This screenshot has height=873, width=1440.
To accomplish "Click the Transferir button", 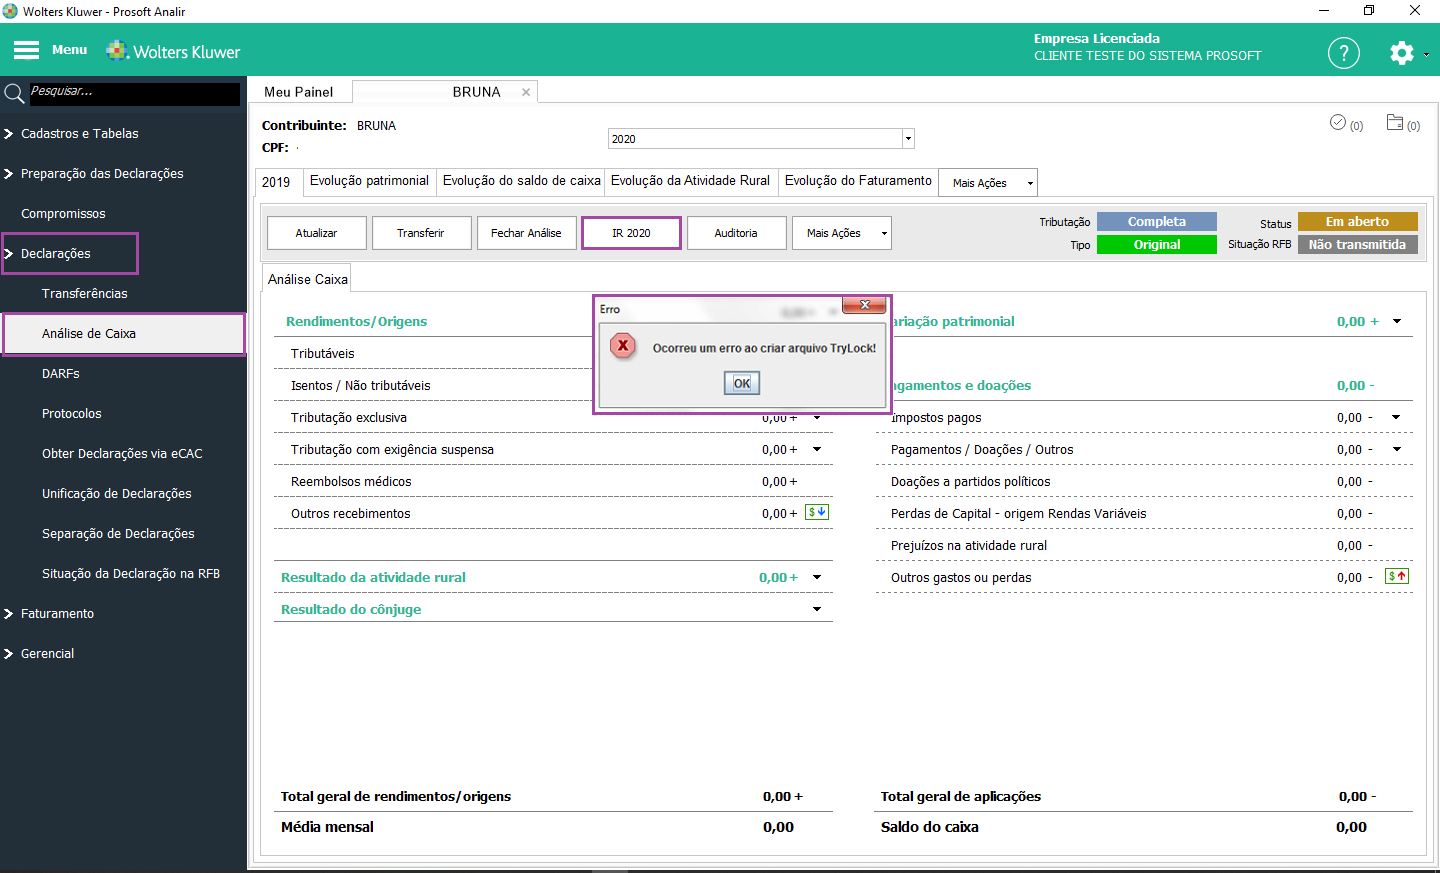I will pyautogui.click(x=421, y=233).
